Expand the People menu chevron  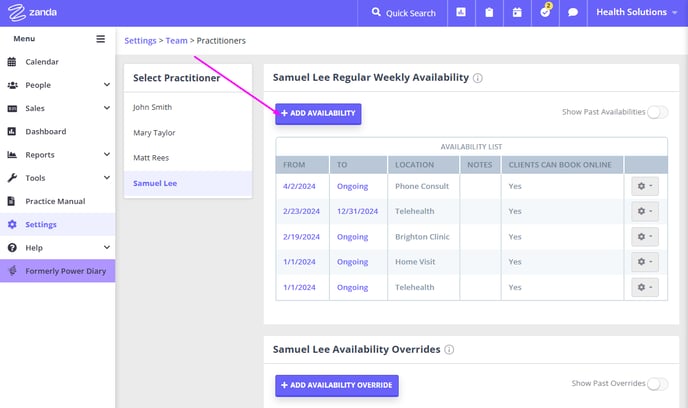pos(107,85)
